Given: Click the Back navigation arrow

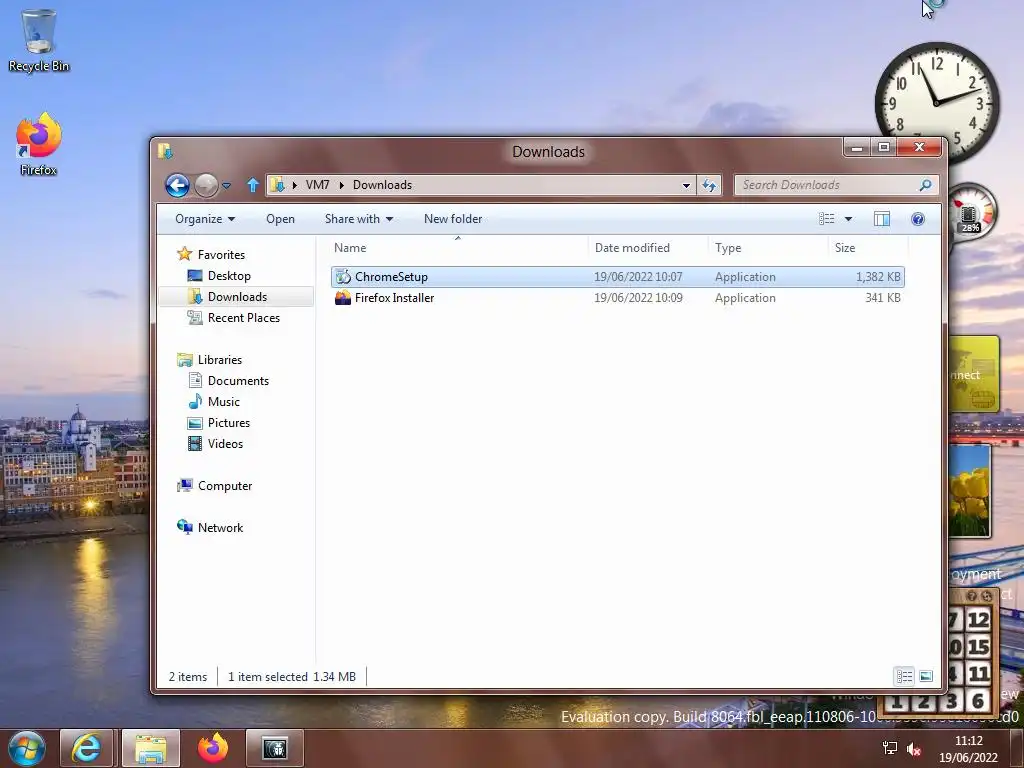Looking at the screenshot, I should (x=177, y=185).
